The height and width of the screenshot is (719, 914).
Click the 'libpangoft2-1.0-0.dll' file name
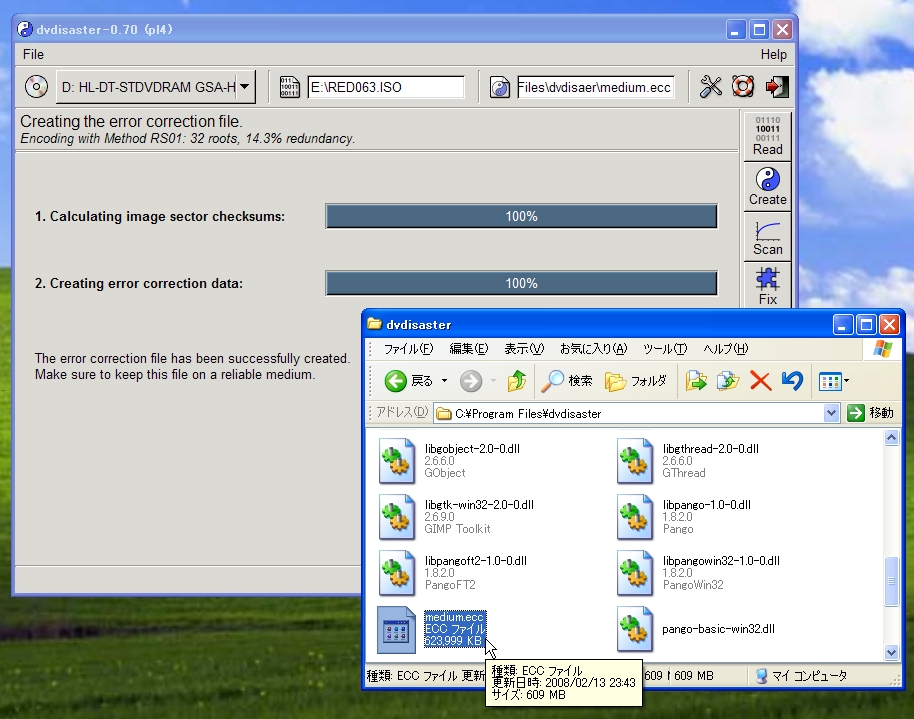pos(476,560)
